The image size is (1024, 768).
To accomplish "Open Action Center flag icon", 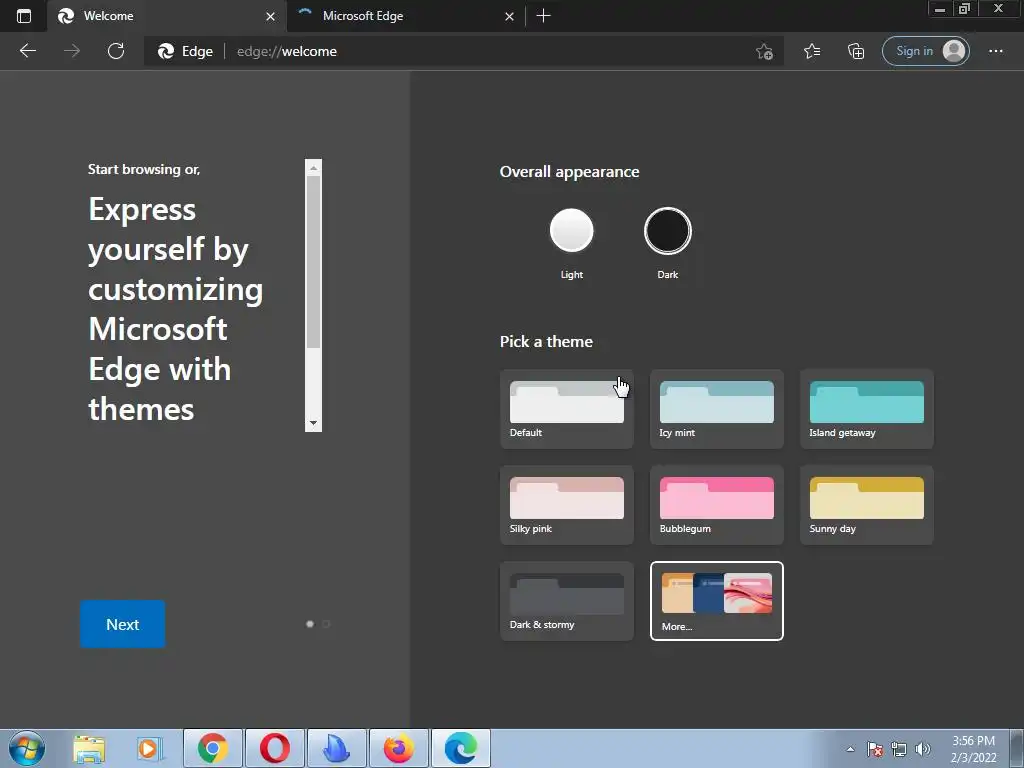I will 875,749.
